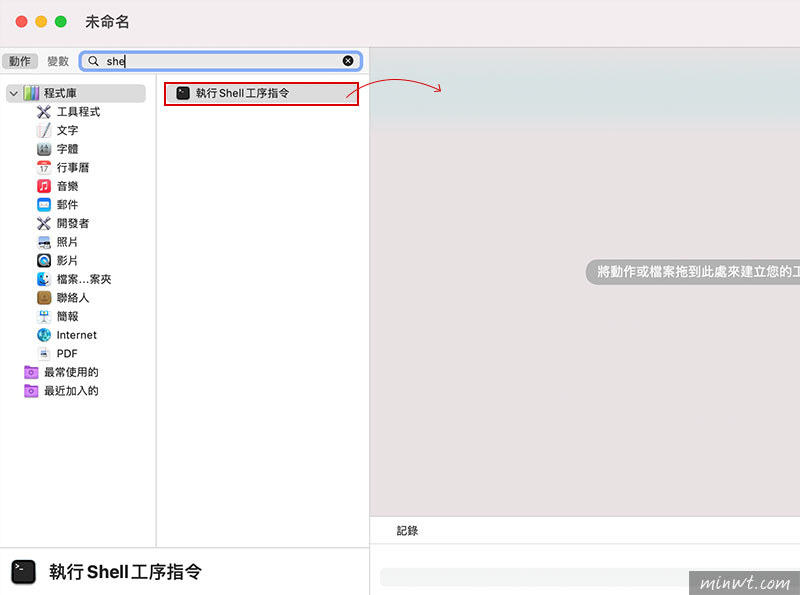Click the 字體 Font Book icon

click(x=44, y=149)
